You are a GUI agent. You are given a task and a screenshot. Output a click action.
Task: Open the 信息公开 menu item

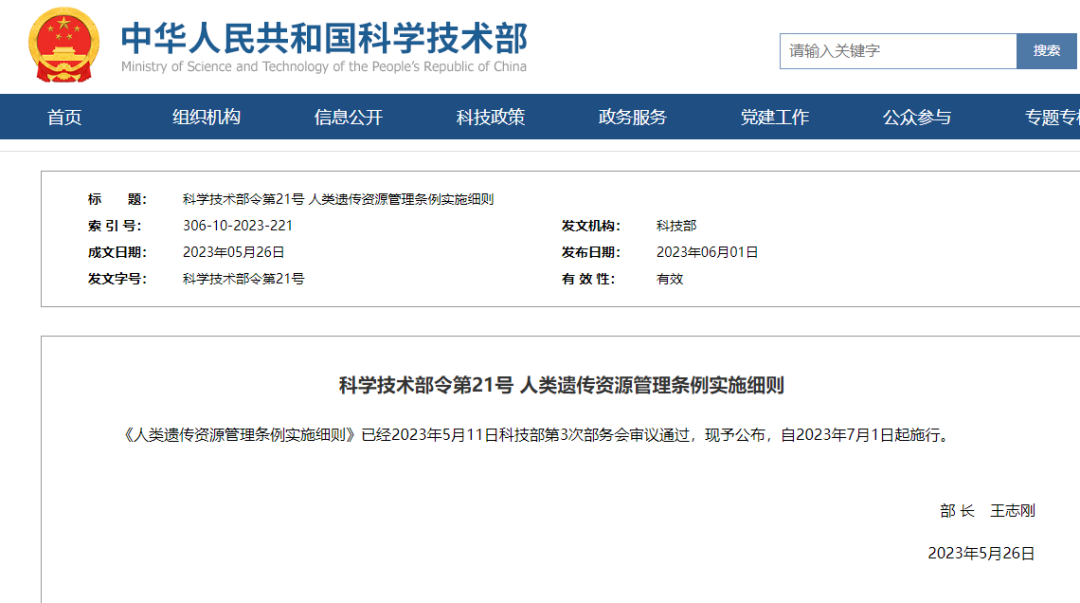click(x=349, y=117)
